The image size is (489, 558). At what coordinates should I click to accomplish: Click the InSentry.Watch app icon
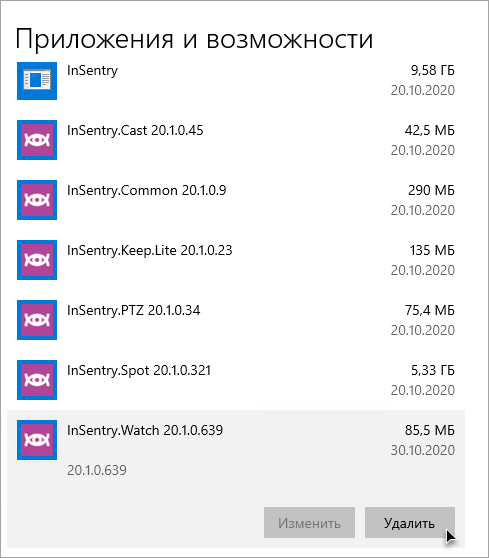37,440
